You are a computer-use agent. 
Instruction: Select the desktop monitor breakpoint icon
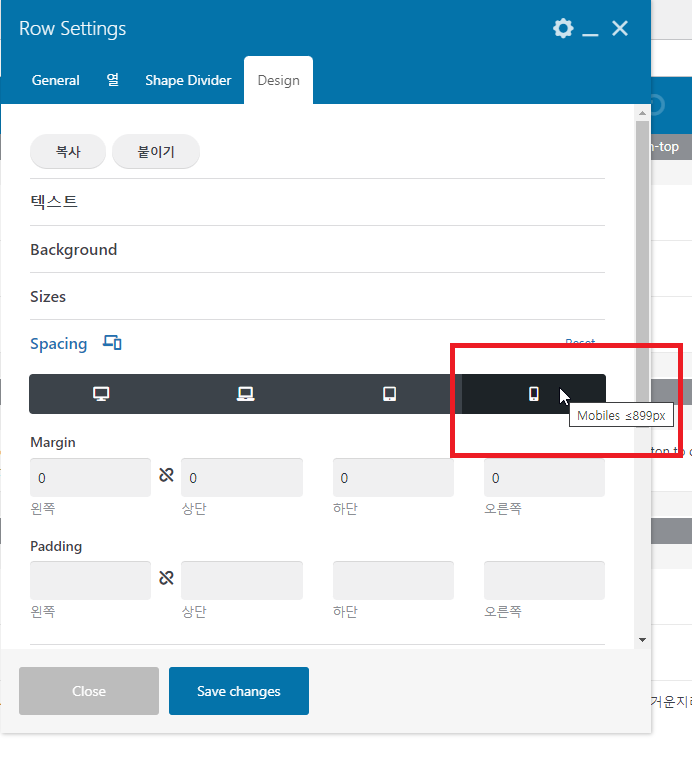coord(101,394)
